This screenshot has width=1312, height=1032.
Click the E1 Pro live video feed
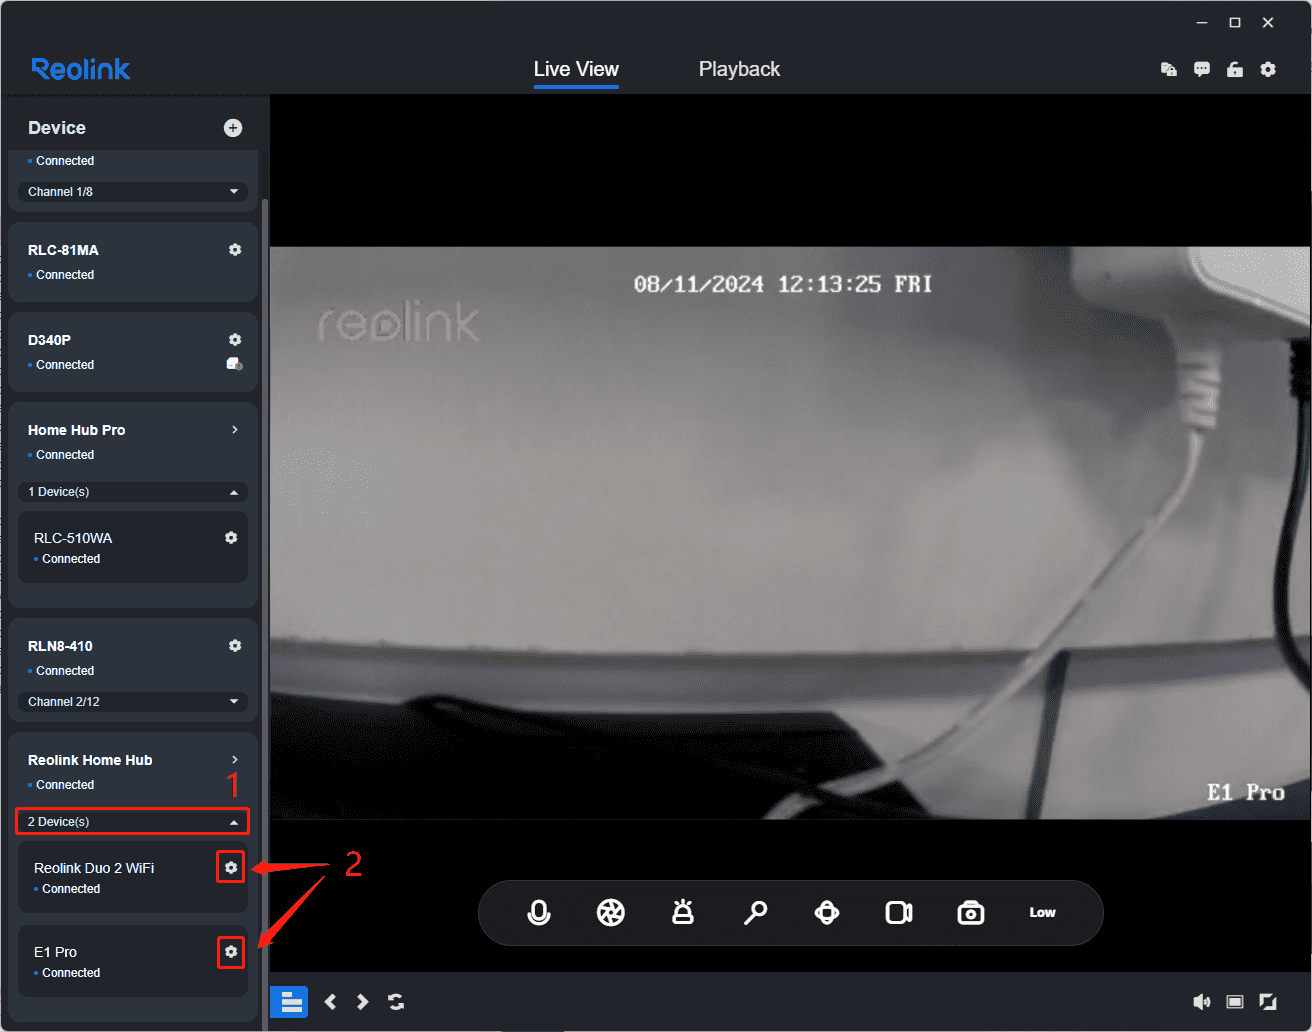click(791, 533)
